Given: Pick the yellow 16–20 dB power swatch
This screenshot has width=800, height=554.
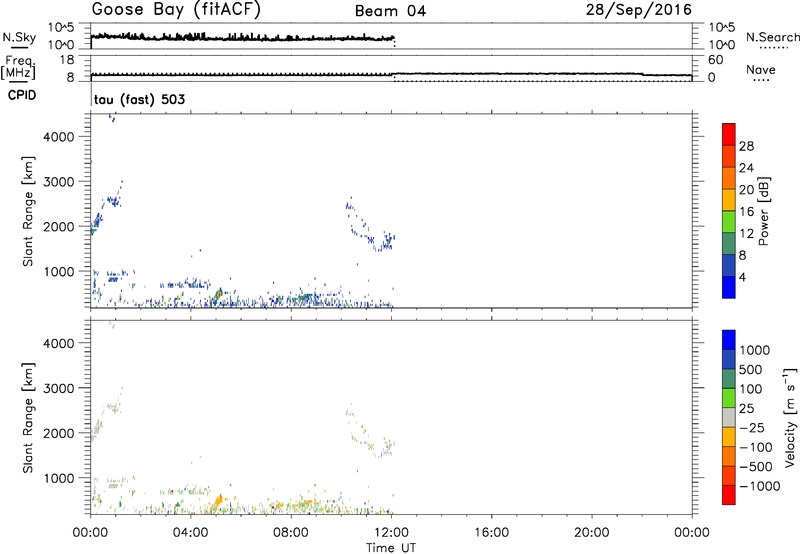Looking at the screenshot, I should 729,200.
